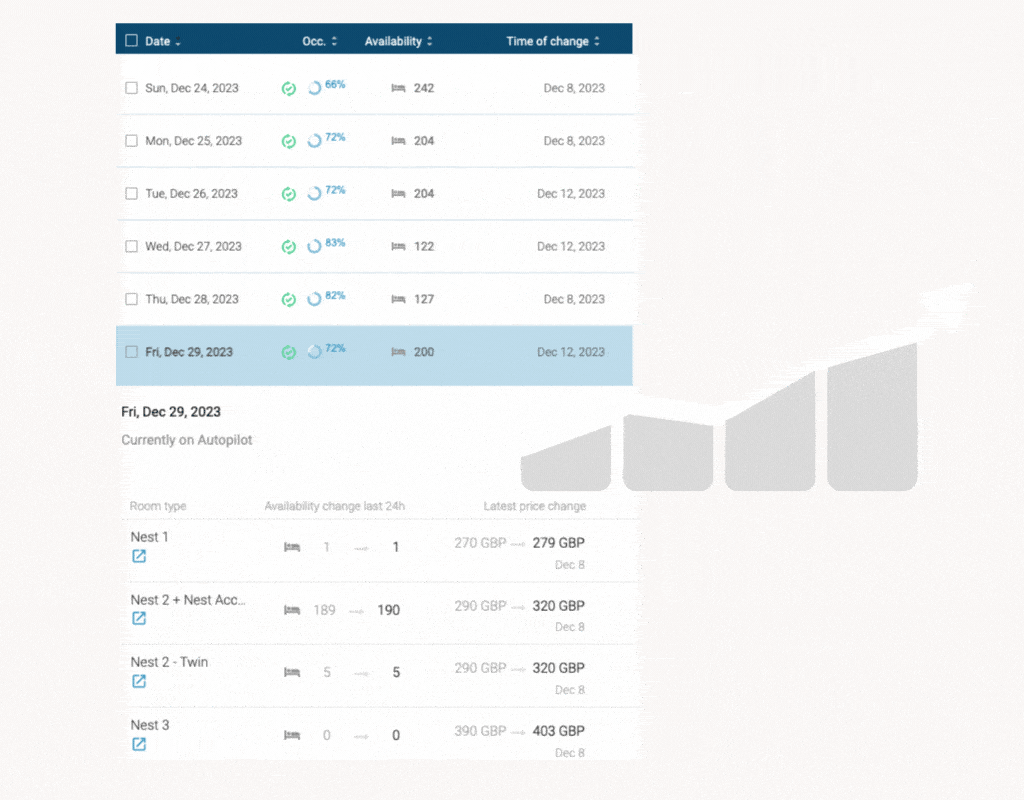Click the green status icon on Fri, Dec 29 row
Screen dimensions: 1024x800
click(x=288, y=352)
